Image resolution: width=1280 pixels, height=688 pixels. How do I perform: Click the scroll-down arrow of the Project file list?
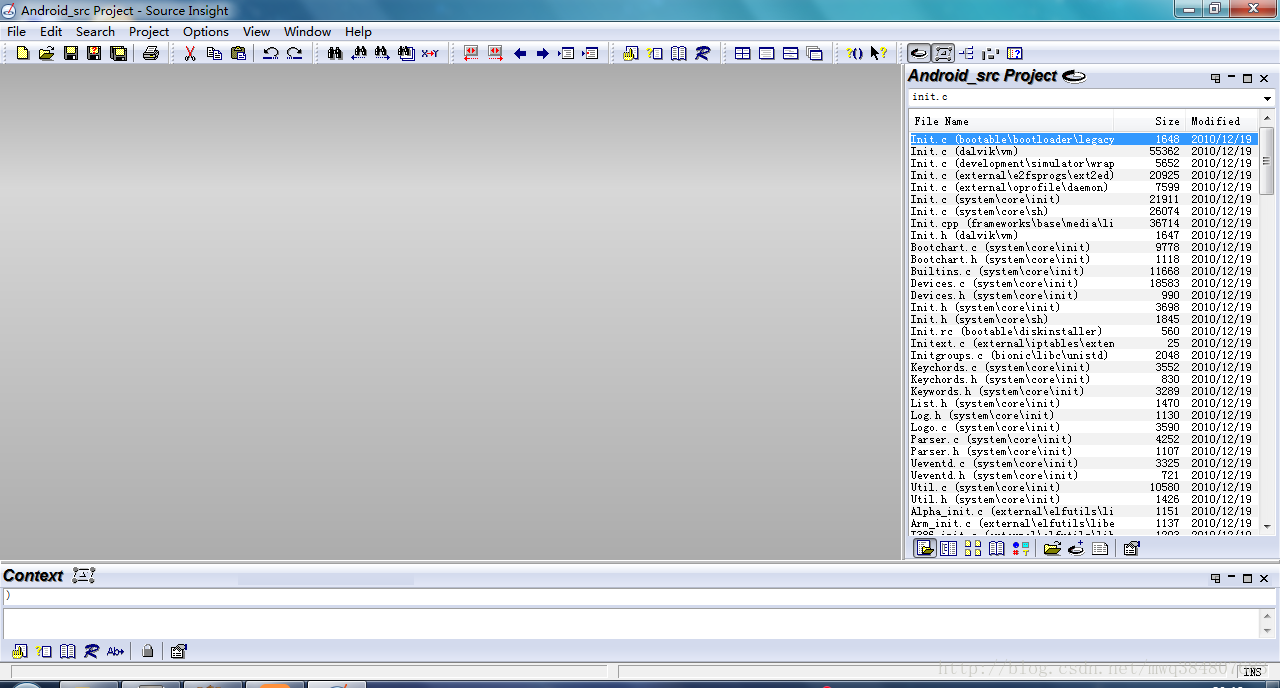[1267, 526]
